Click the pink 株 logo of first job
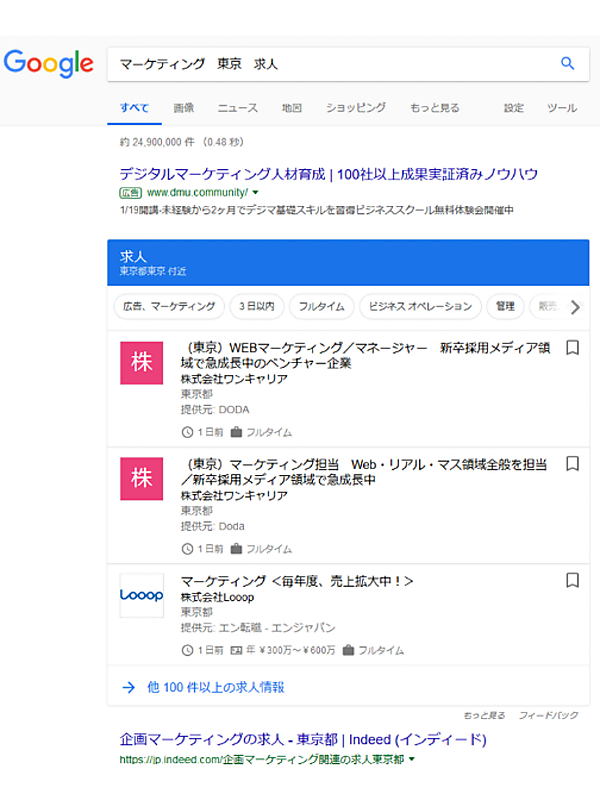600x800 pixels. [142, 363]
